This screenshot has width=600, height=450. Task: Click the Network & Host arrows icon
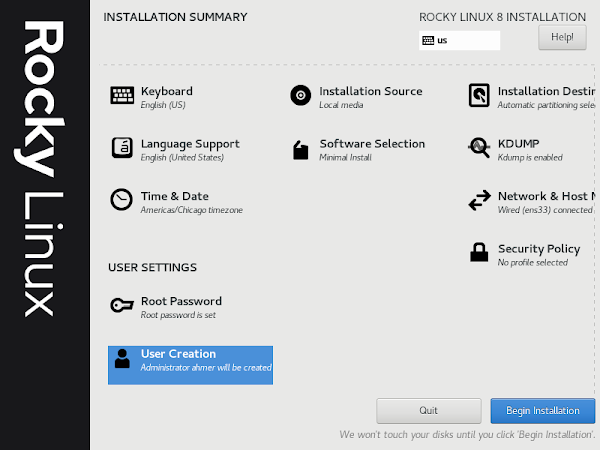pos(479,200)
